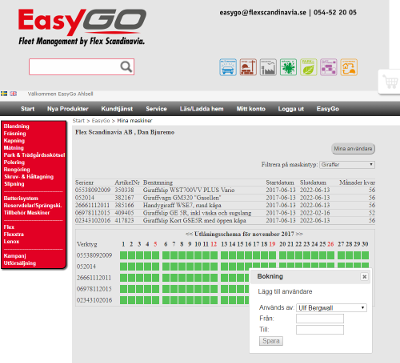The image size is (400, 363).
Task: Open the 'Mitt konto' menu item
Action: click(x=251, y=109)
